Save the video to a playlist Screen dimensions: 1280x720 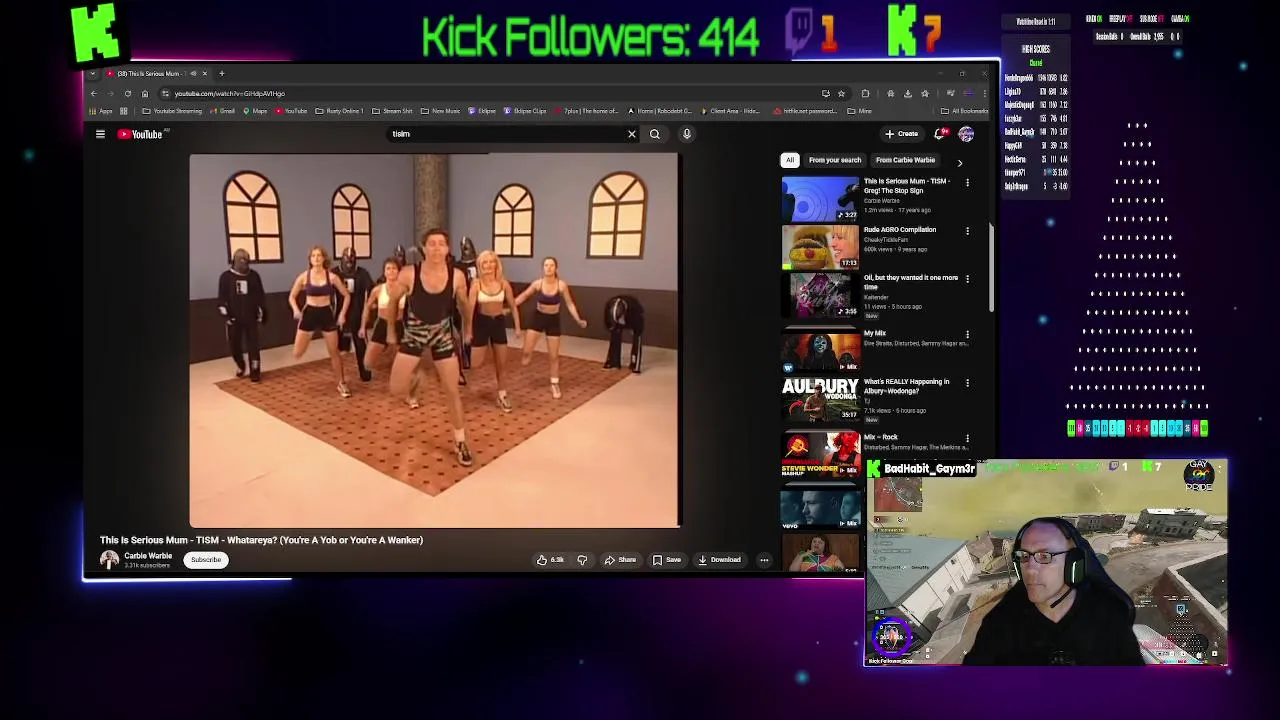pos(667,560)
